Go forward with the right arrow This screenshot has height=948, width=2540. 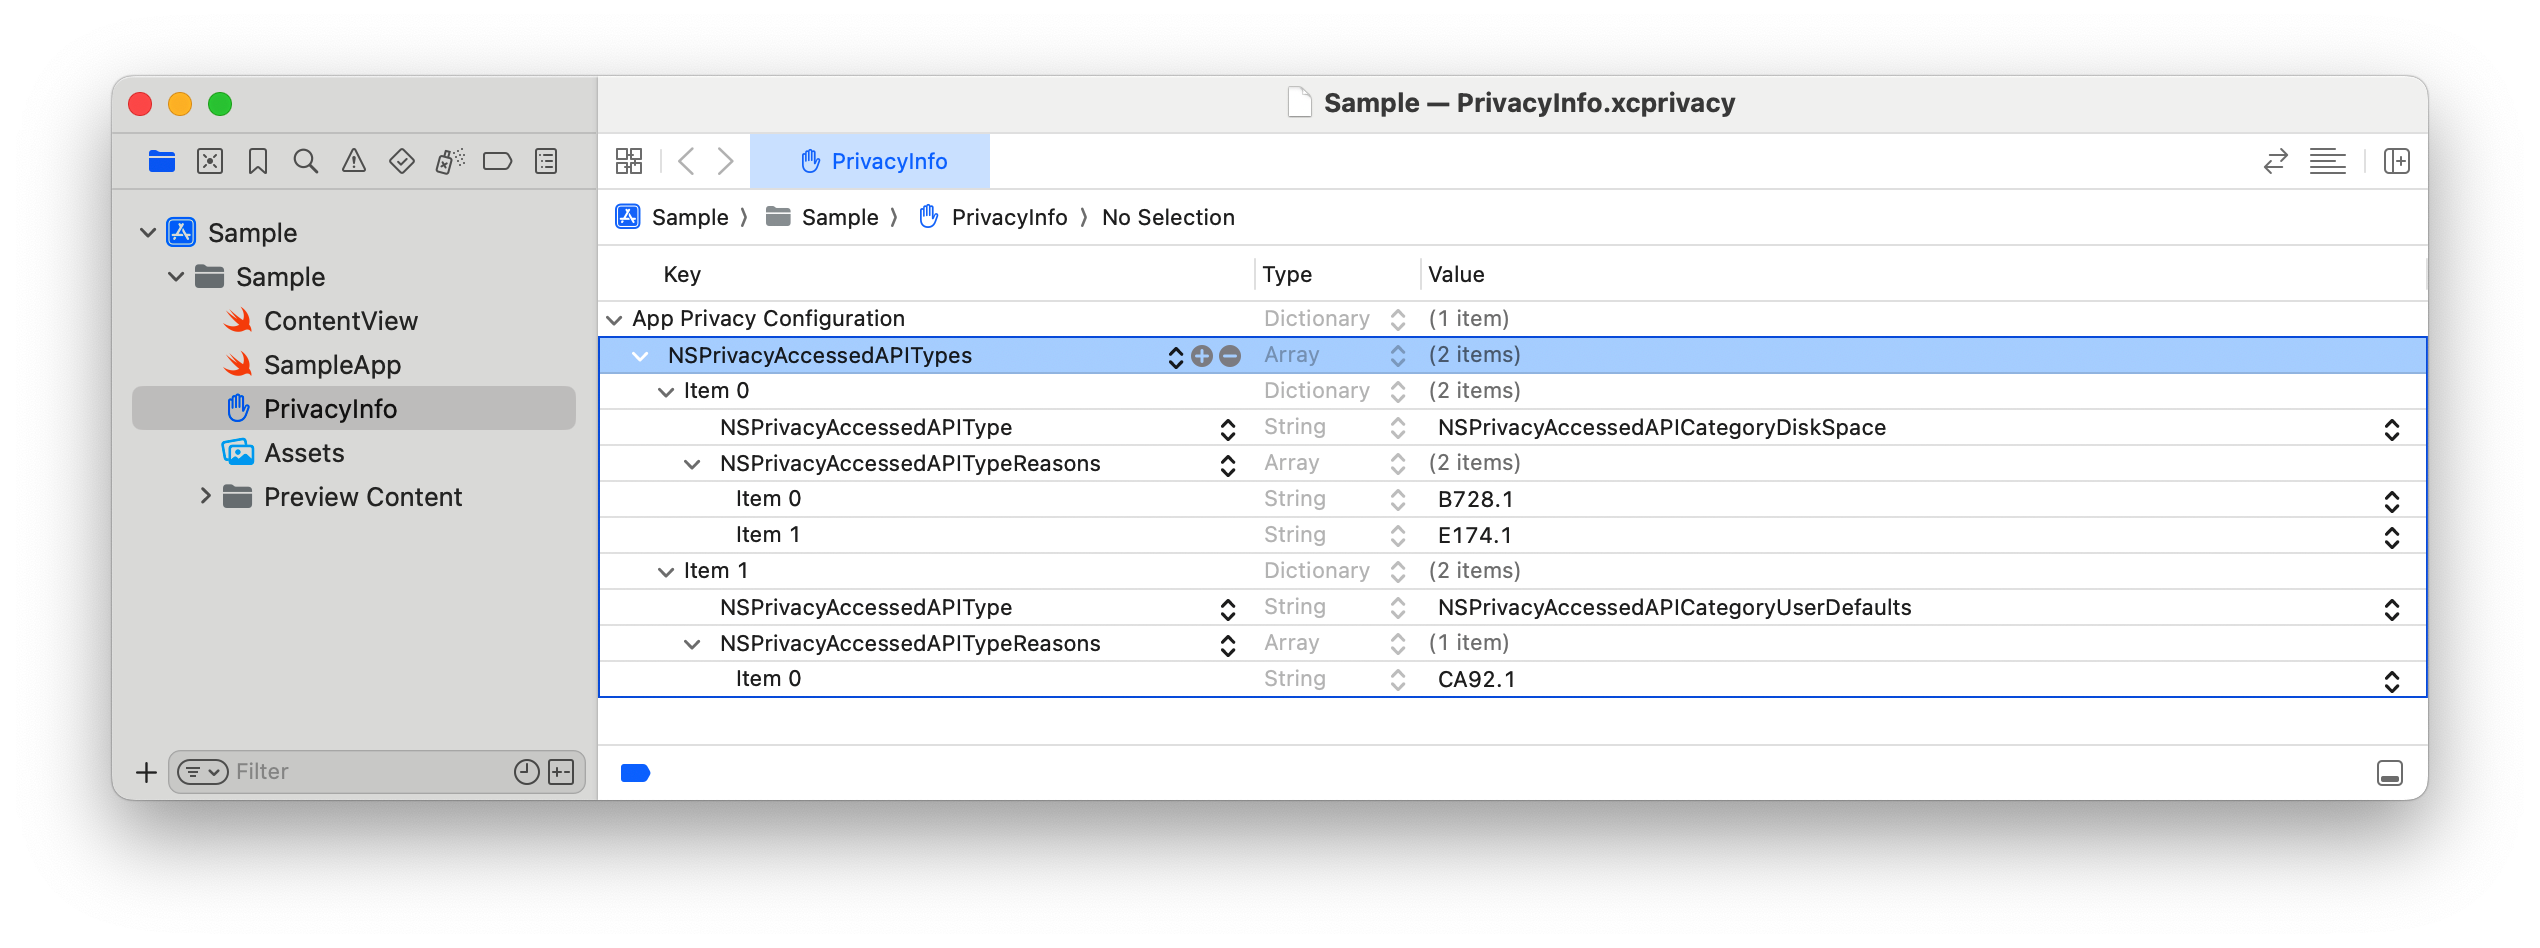click(x=726, y=161)
